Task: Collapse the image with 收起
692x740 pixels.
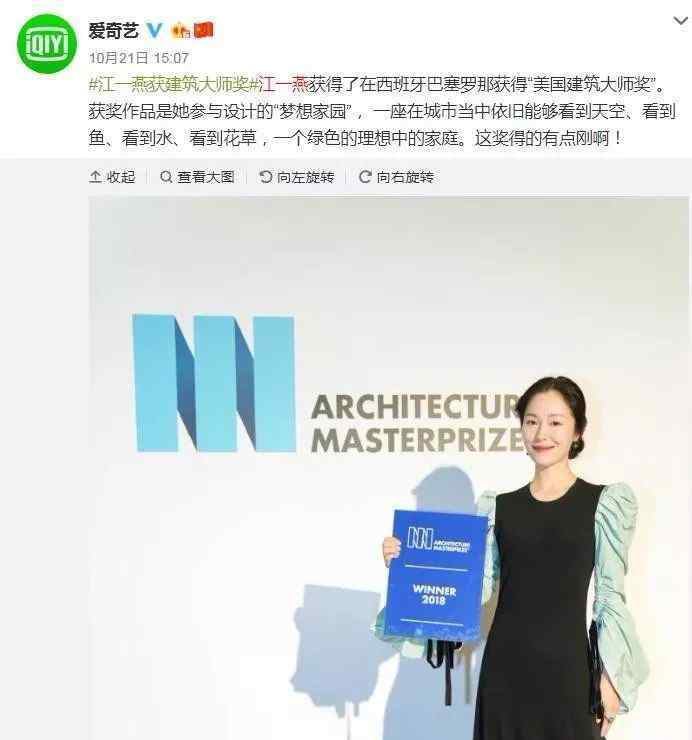Action: tap(112, 177)
